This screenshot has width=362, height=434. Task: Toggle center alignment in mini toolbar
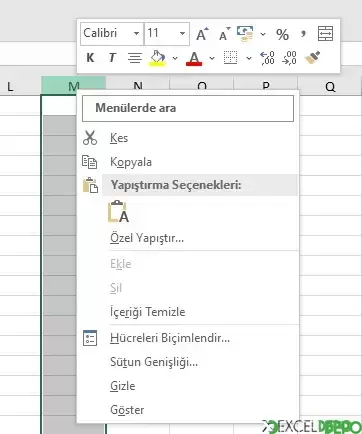click(135, 58)
